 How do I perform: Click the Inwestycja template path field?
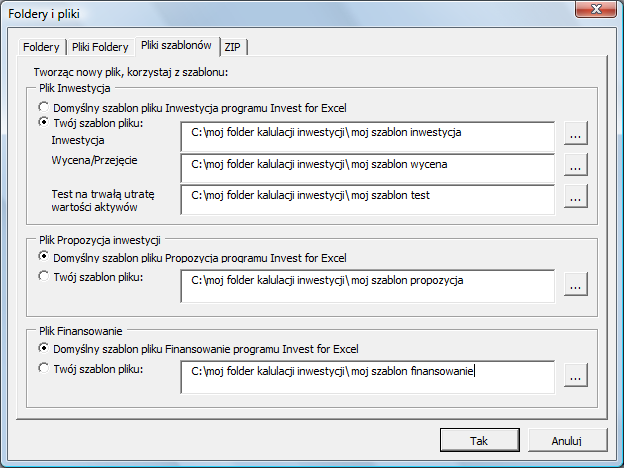[x=367, y=136]
